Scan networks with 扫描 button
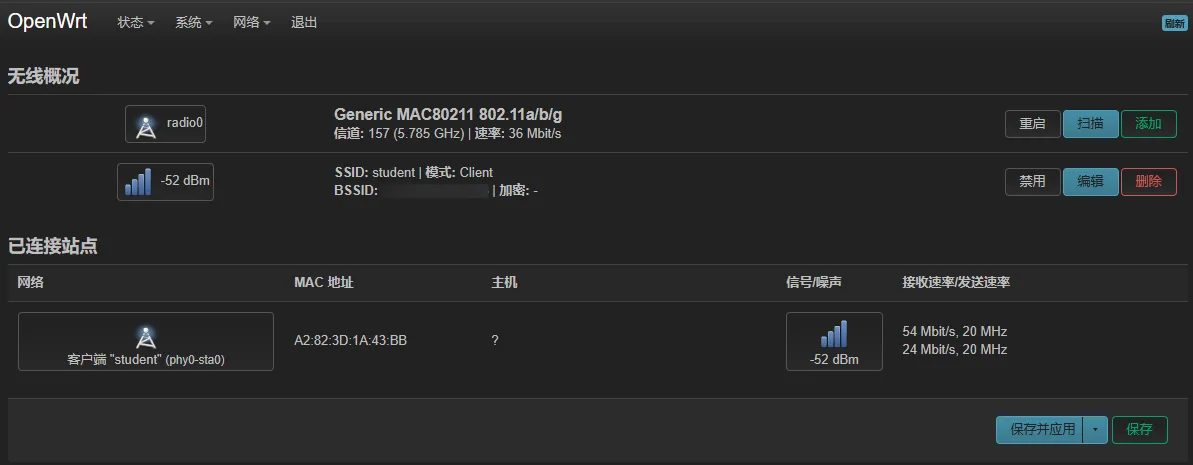This screenshot has height=465, width=1193. 1090,124
